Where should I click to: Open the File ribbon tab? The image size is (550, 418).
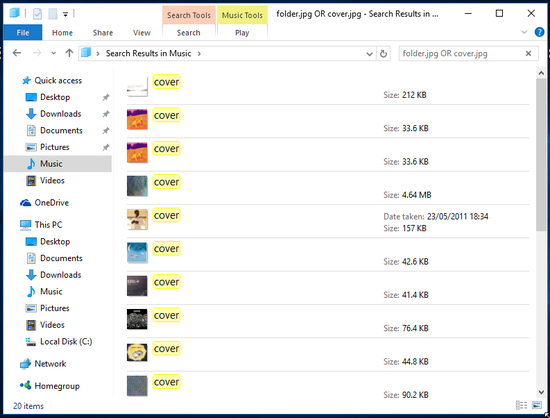[x=22, y=33]
